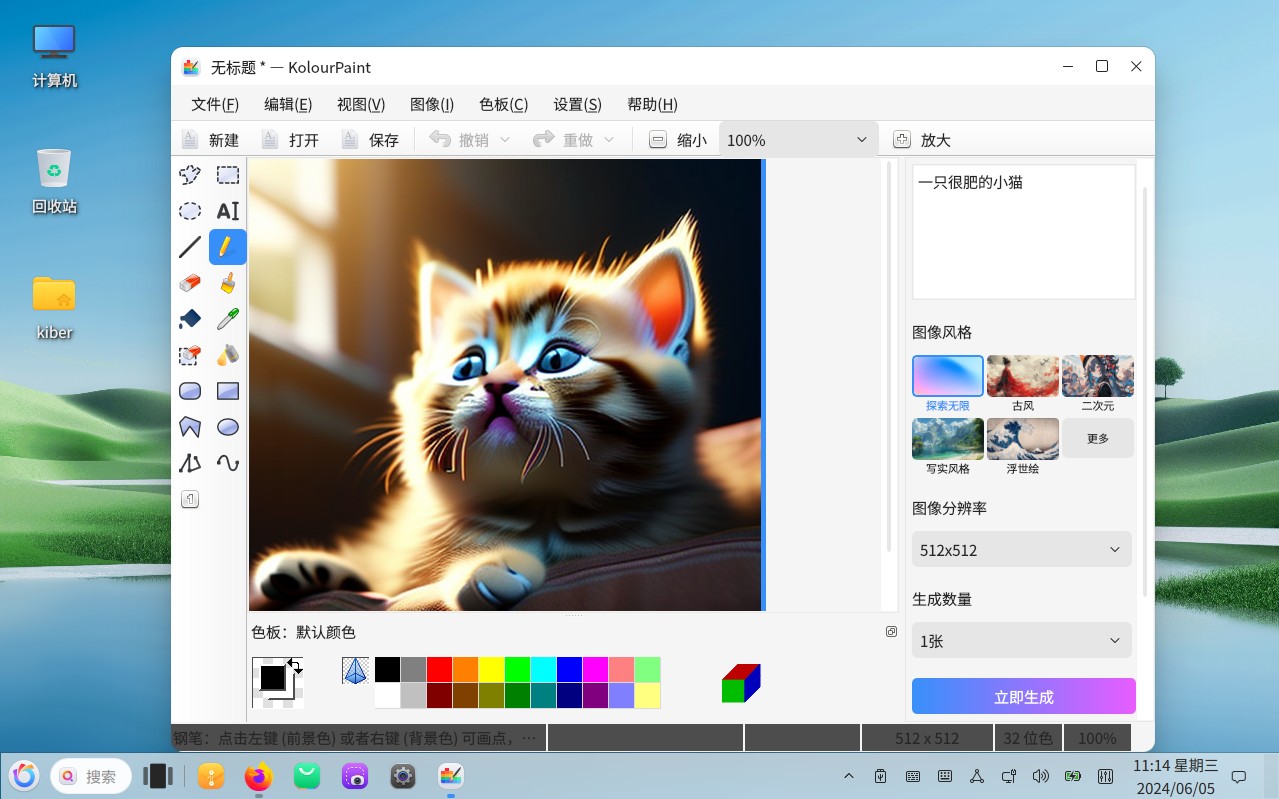Click the 更多 (More) styles button
The image size is (1279, 799).
click(1098, 438)
